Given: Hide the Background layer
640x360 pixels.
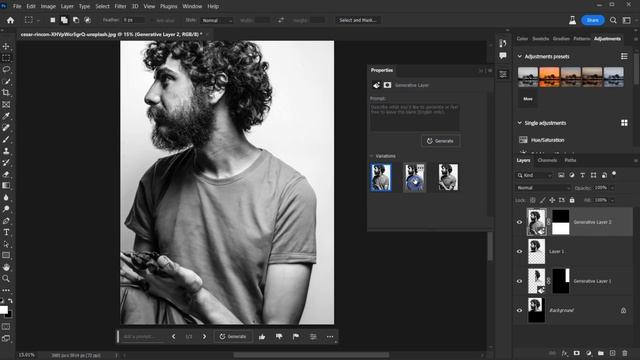Looking at the screenshot, I should coord(520,310).
